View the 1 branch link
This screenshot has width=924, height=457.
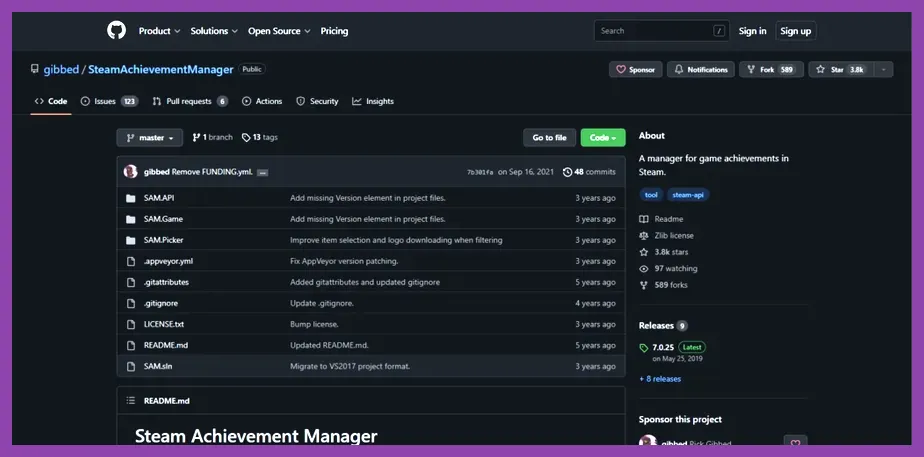(x=212, y=137)
